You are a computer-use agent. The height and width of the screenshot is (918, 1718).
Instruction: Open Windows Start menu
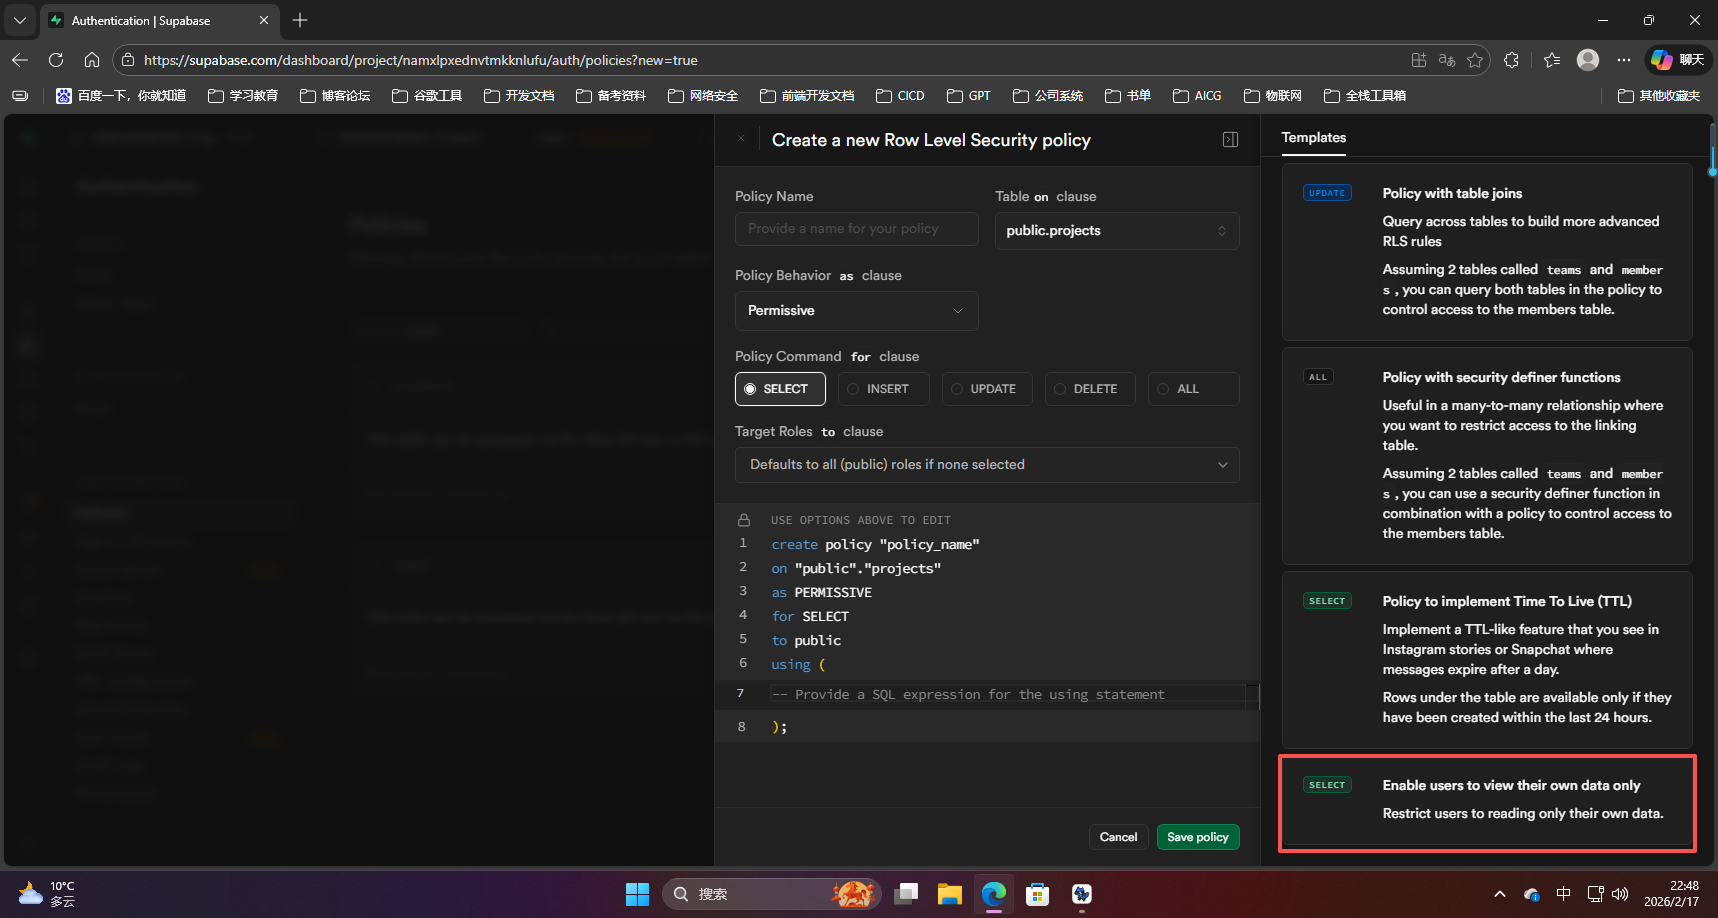point(638,894)
